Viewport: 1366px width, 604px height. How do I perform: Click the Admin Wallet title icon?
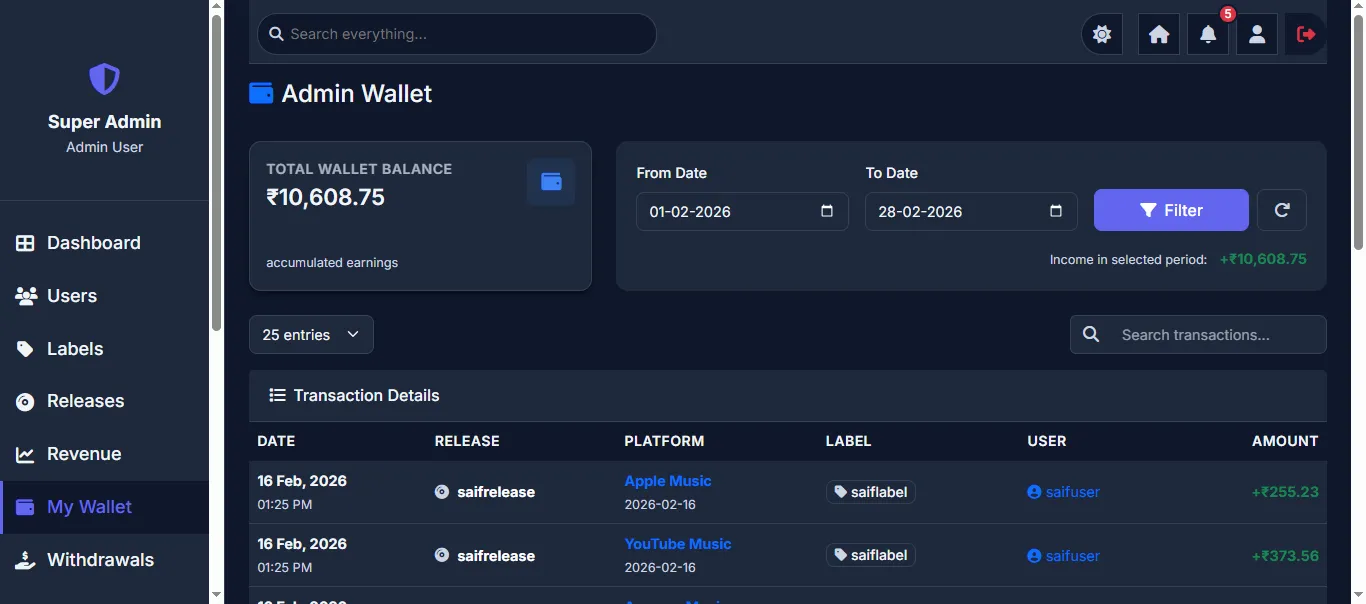click(261, 93)
